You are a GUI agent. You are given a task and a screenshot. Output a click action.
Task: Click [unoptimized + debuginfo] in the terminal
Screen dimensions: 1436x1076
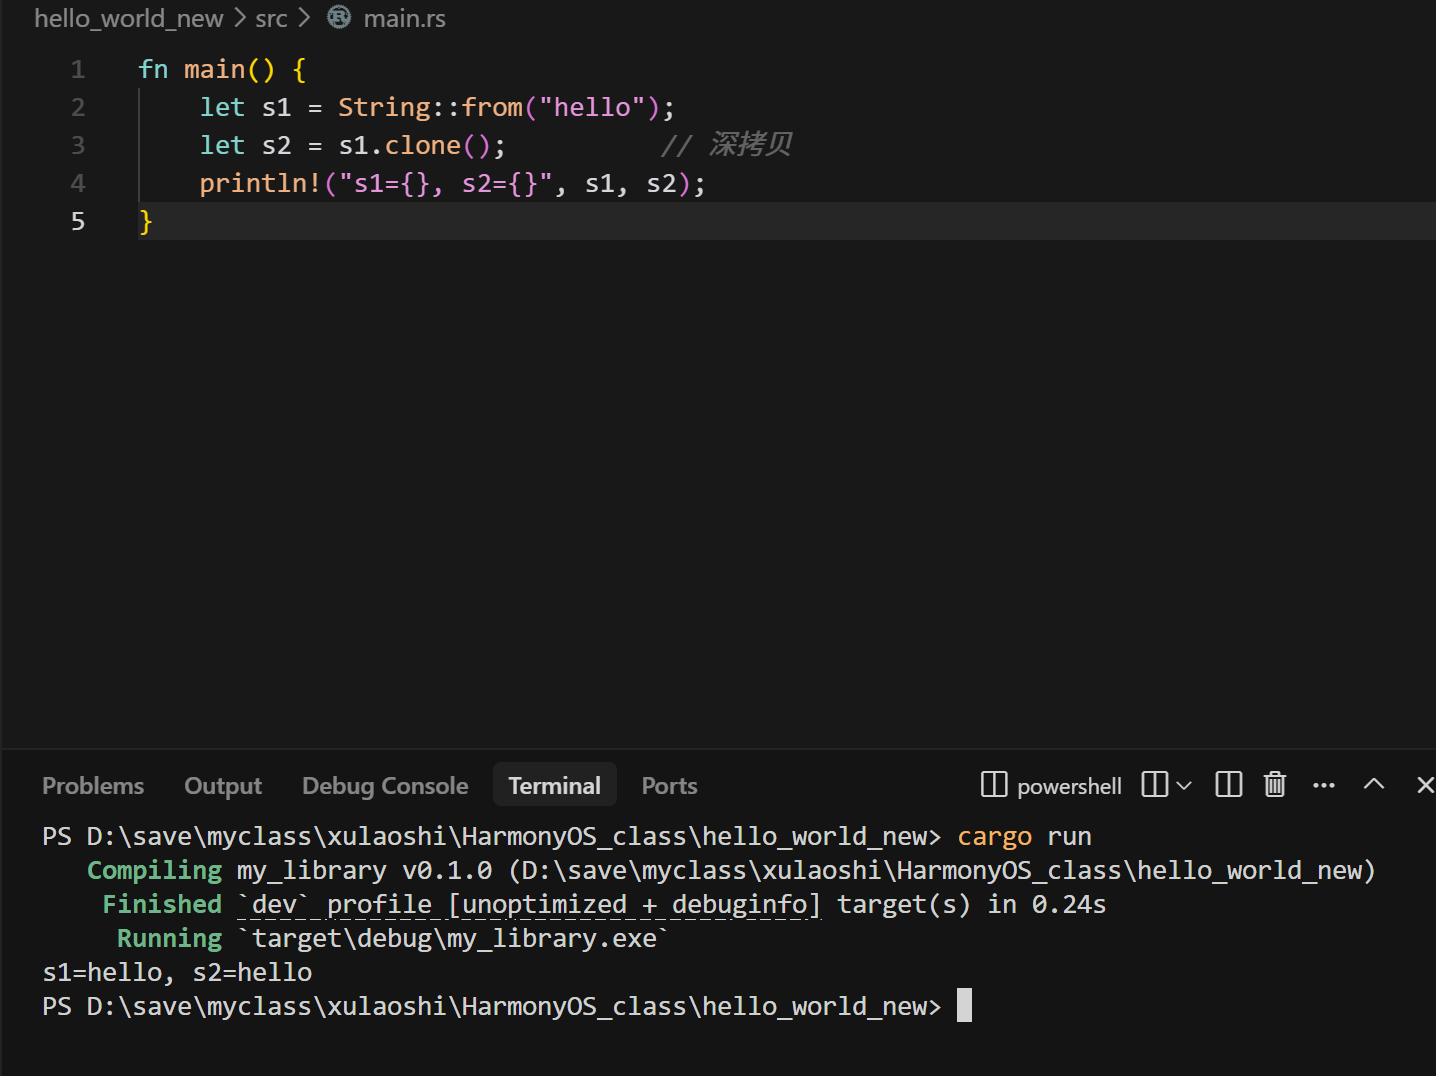point(634,905)
